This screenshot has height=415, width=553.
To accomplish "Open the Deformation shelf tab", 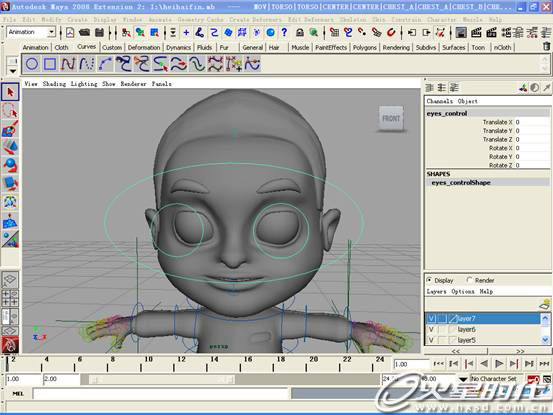I will (x=144, y=47).
